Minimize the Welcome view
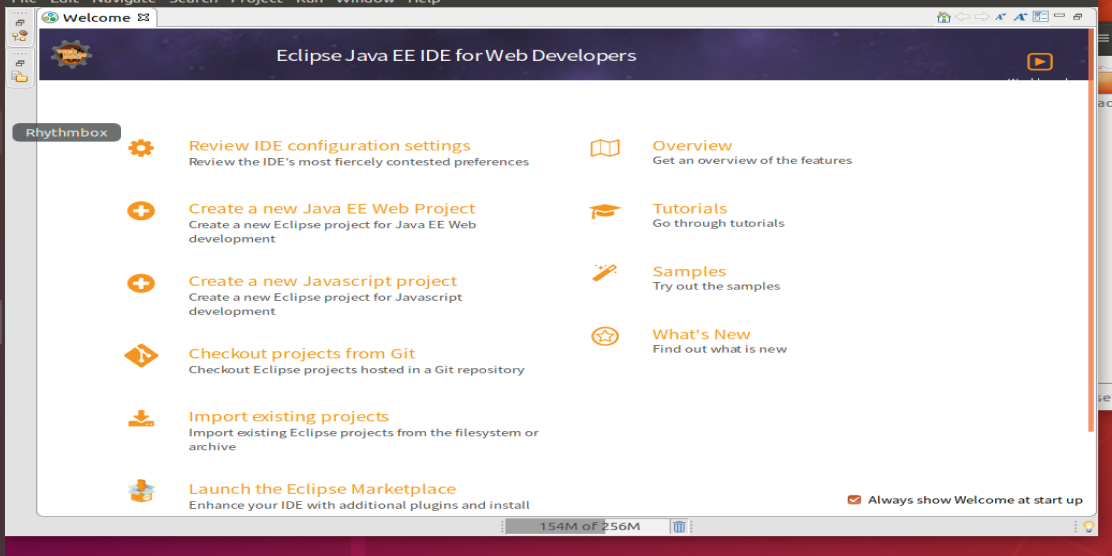This screenshot has width=1112, height=556. coord(1060,16)
